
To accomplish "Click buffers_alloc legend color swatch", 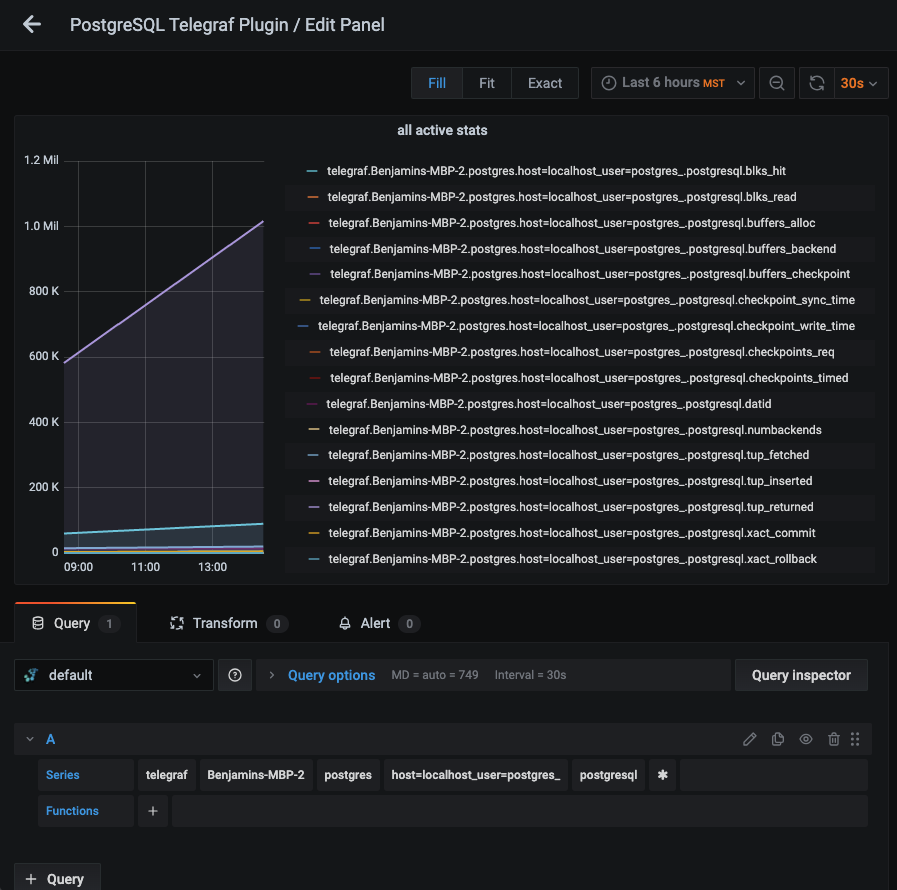I will (313, 223).
